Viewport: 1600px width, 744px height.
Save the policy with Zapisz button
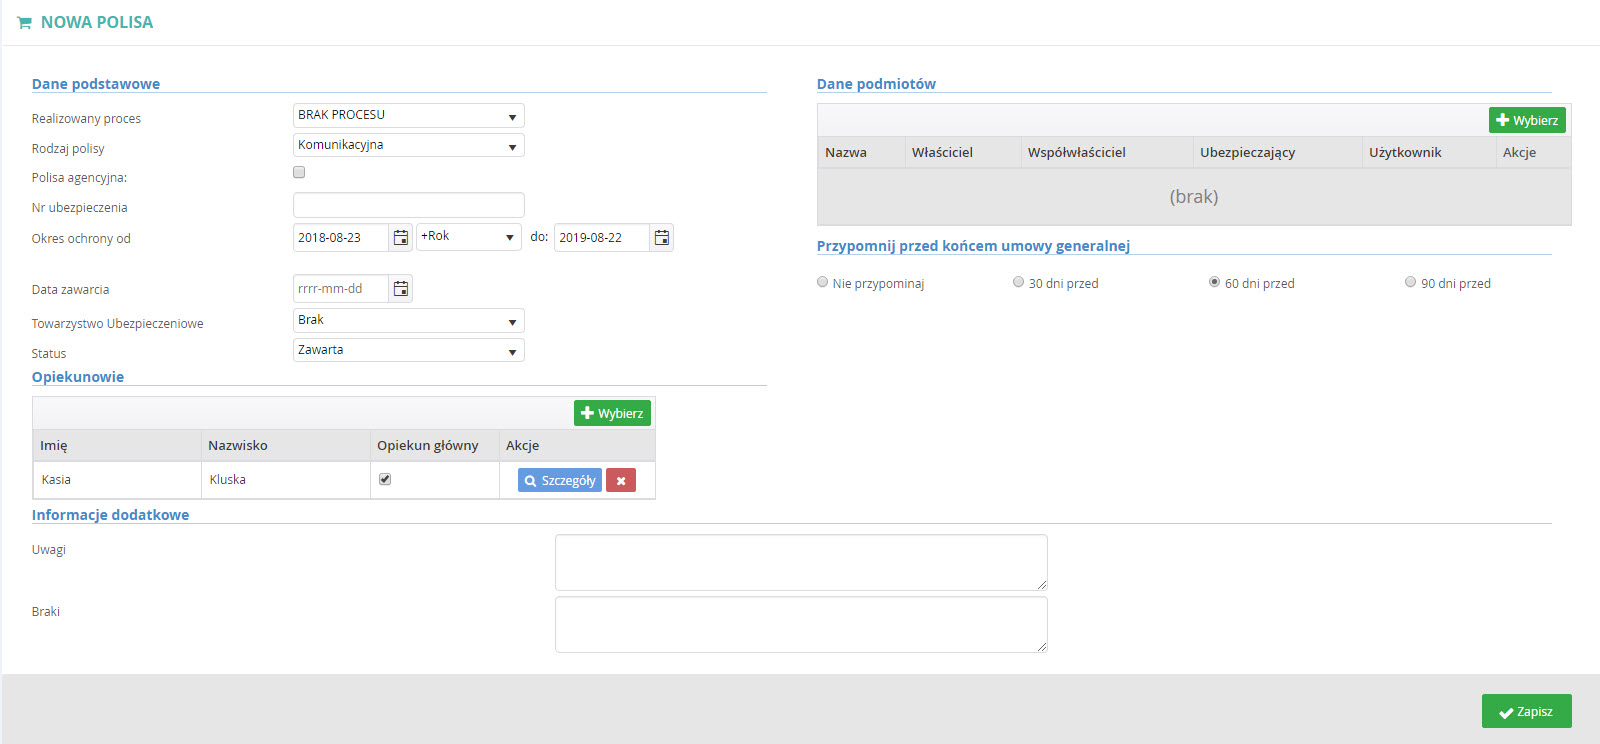coord(1527,711)
